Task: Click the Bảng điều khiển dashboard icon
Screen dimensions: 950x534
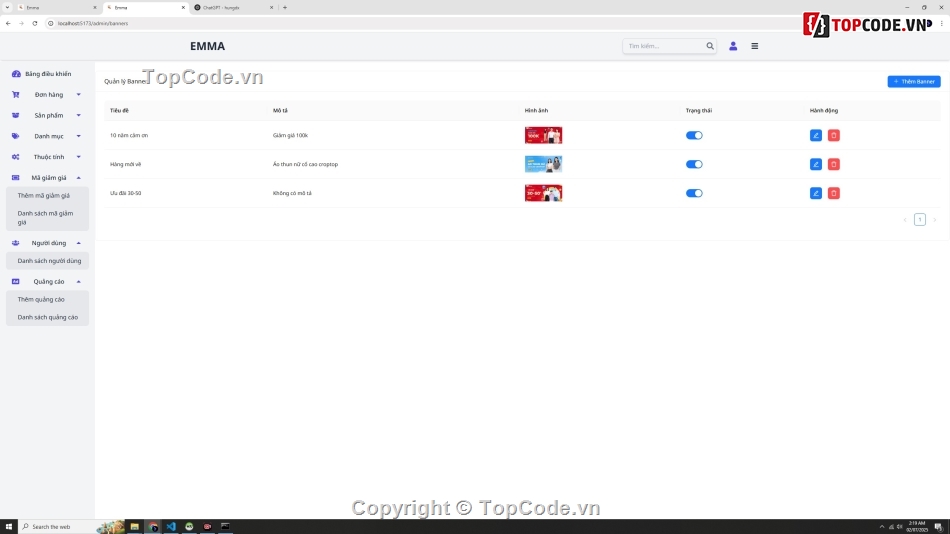Action: coord(16,74)
